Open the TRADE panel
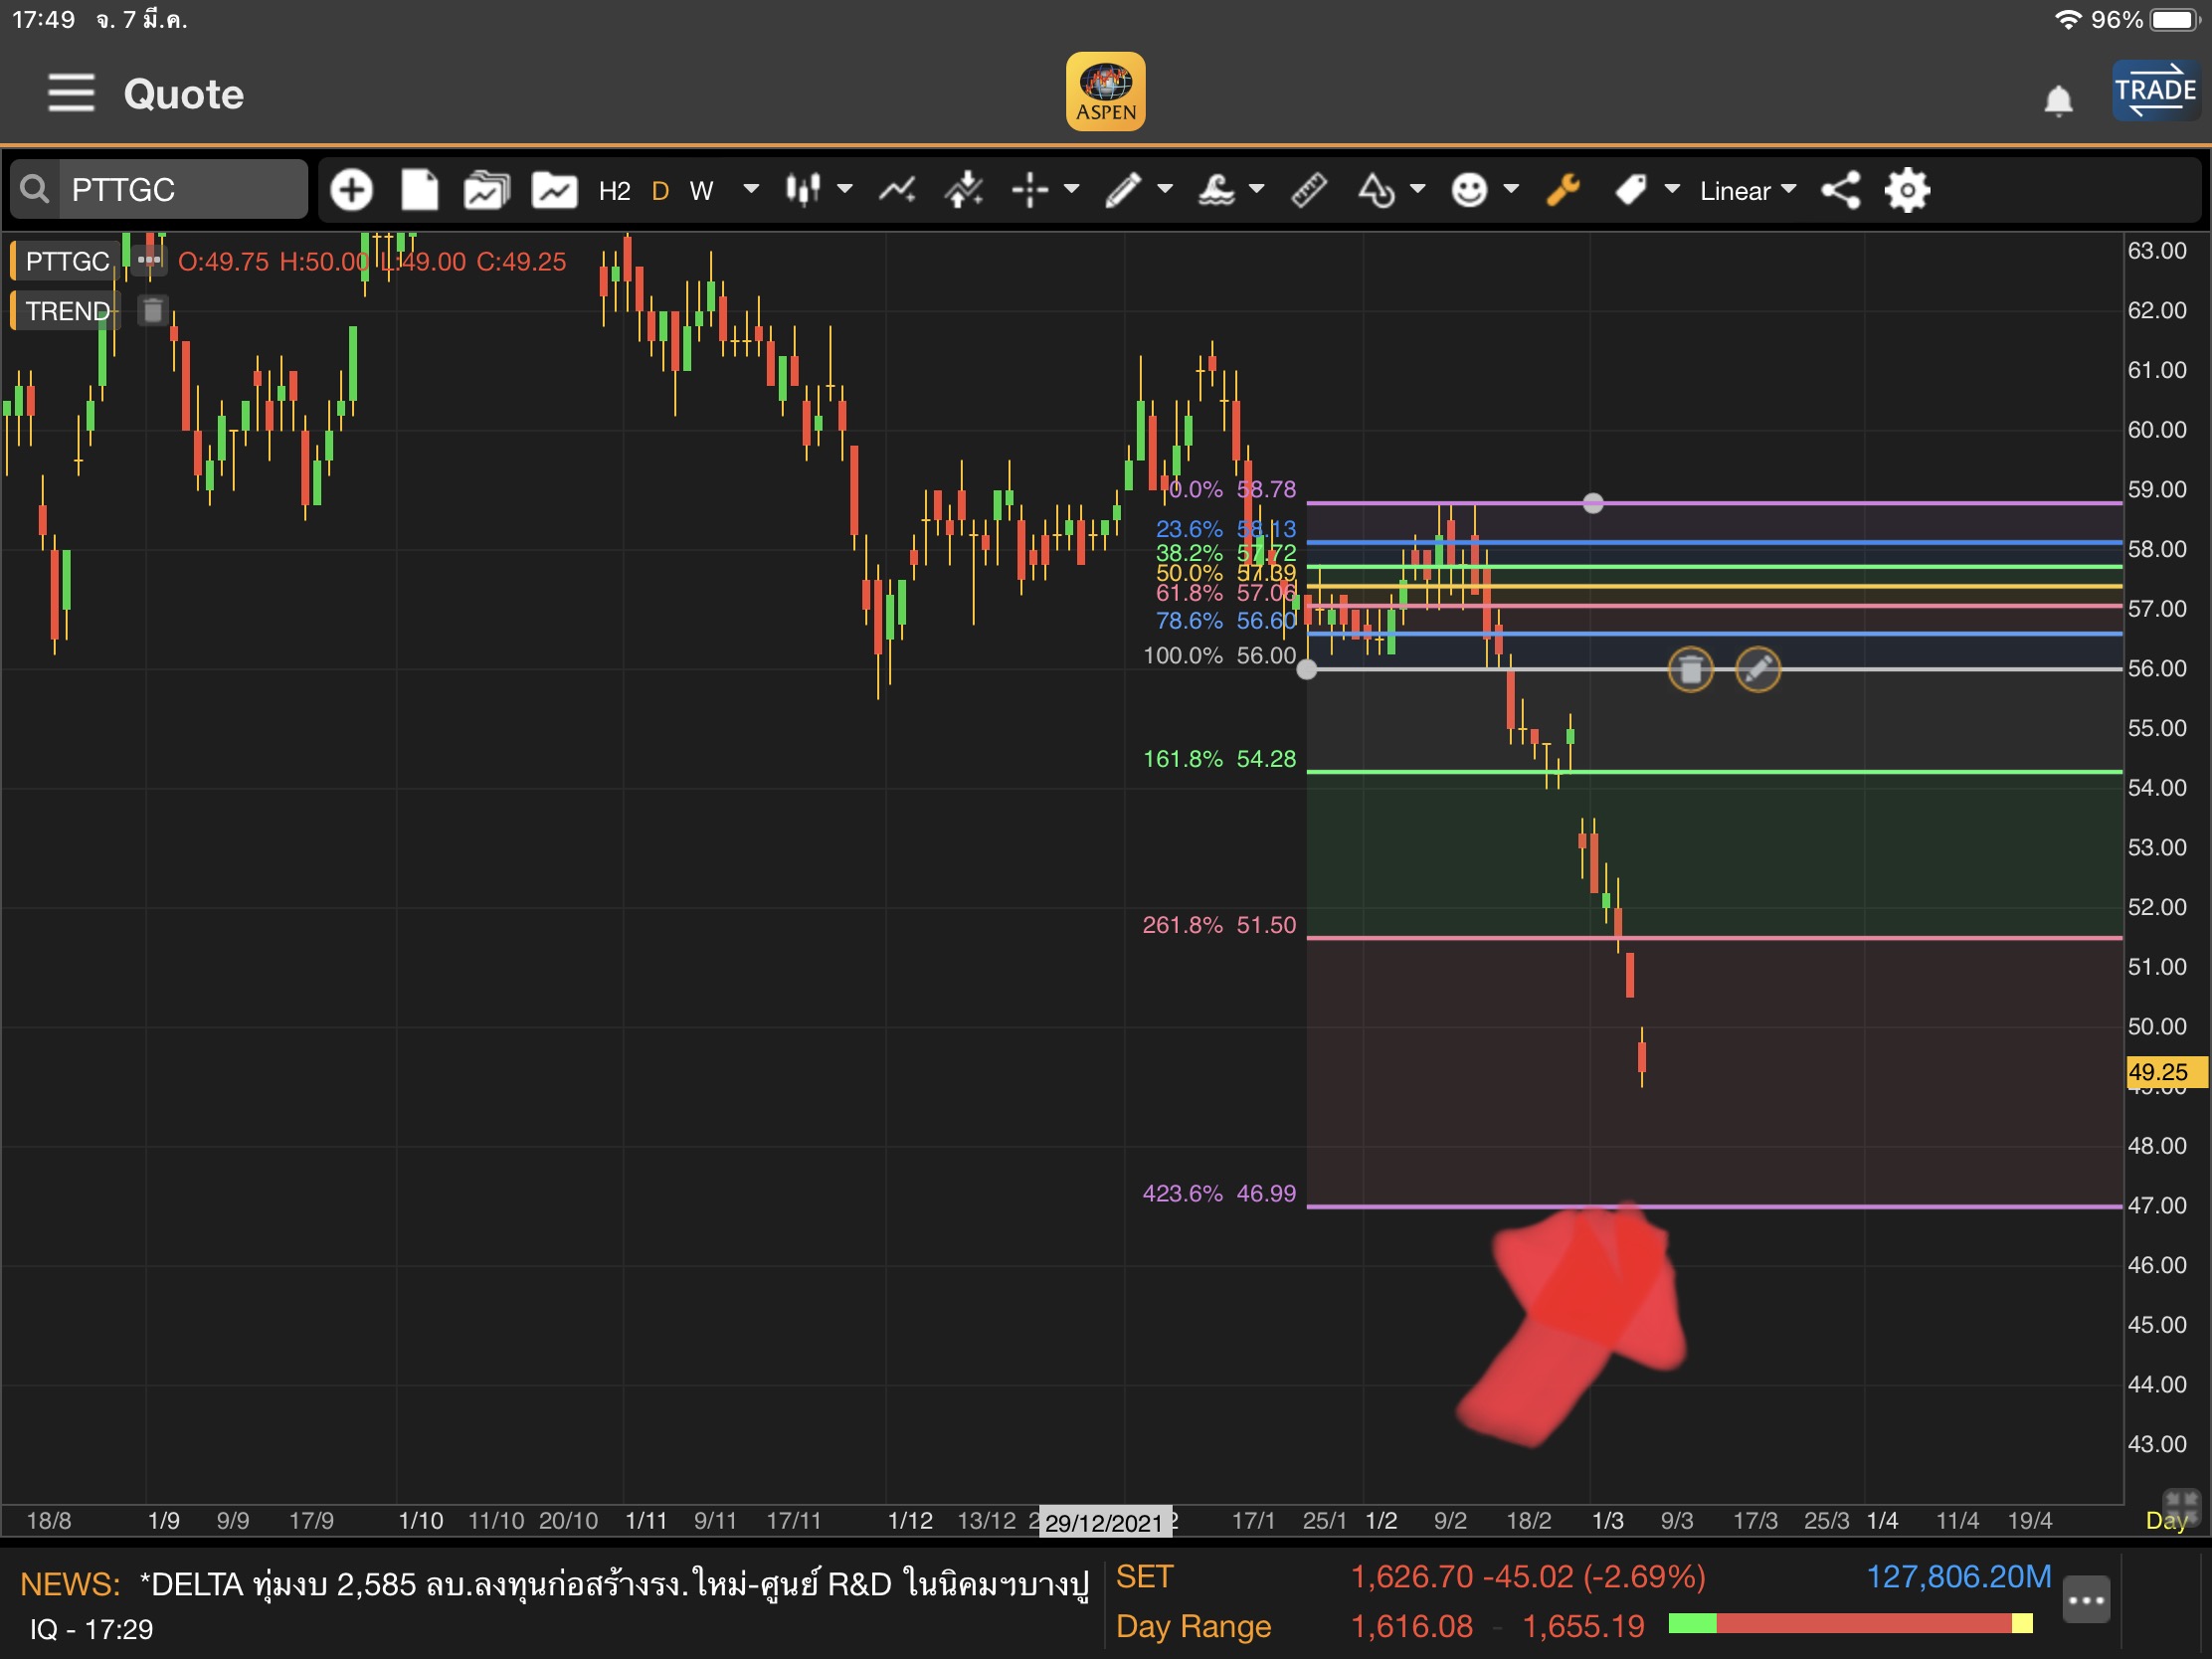Screen dimensions: 2212x1659 coord(2155,91)
